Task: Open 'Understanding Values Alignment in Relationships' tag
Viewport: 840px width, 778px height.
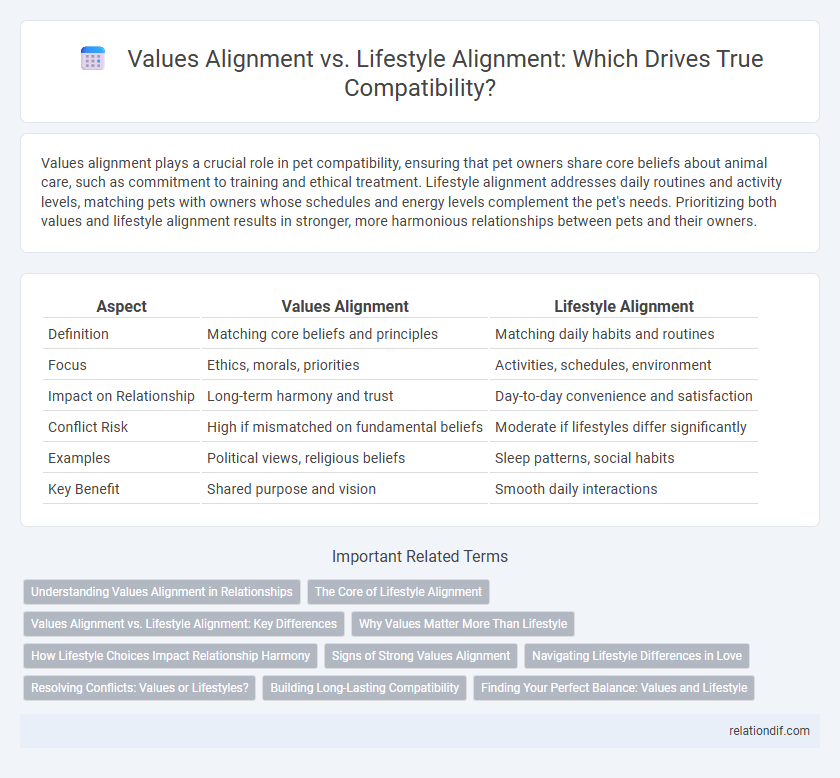Action: point(162,592)
